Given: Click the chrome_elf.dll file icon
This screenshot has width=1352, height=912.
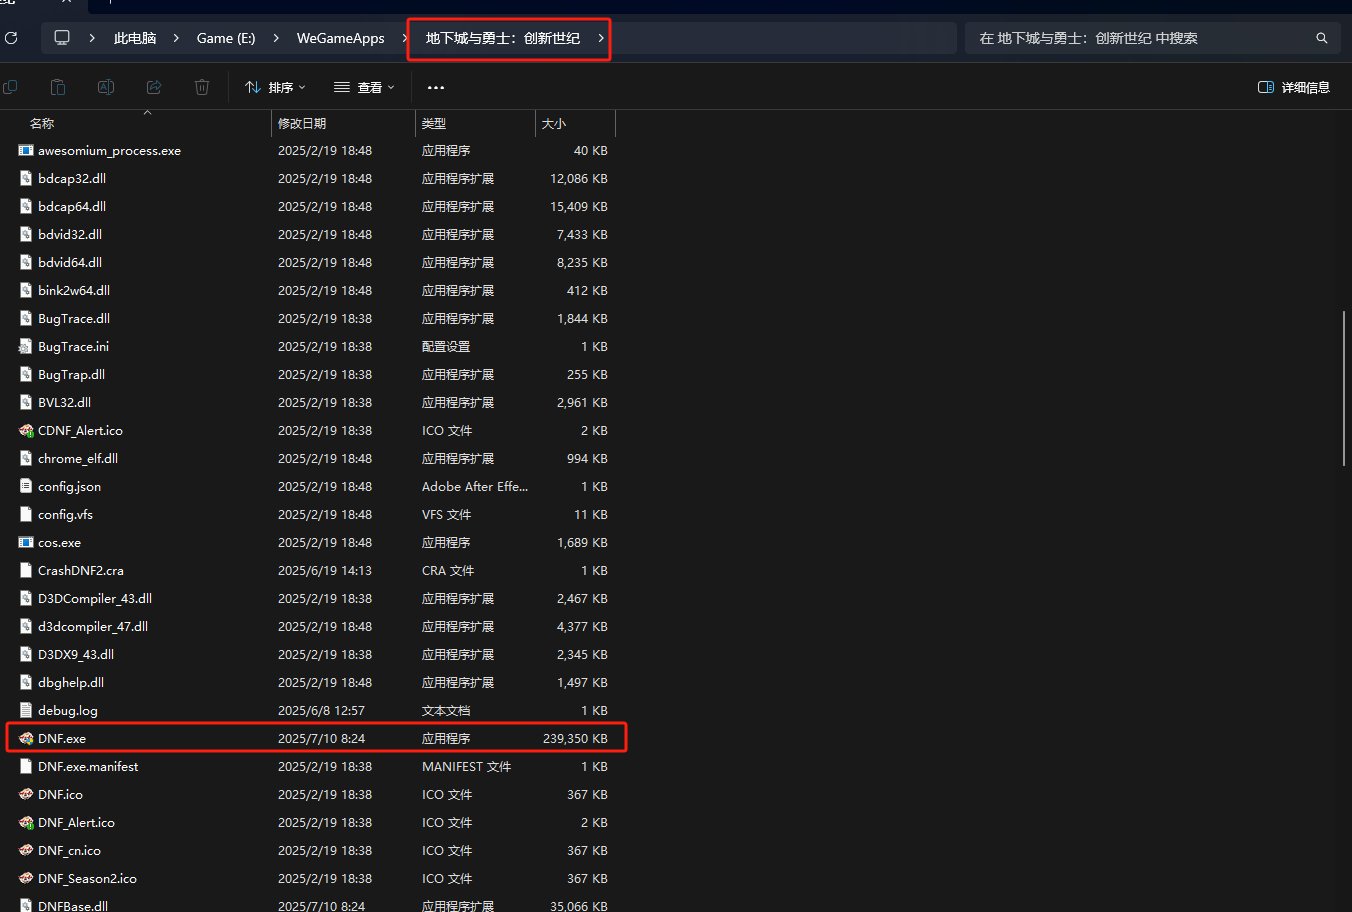Looking at the screenshot, I should pos(26,458).
